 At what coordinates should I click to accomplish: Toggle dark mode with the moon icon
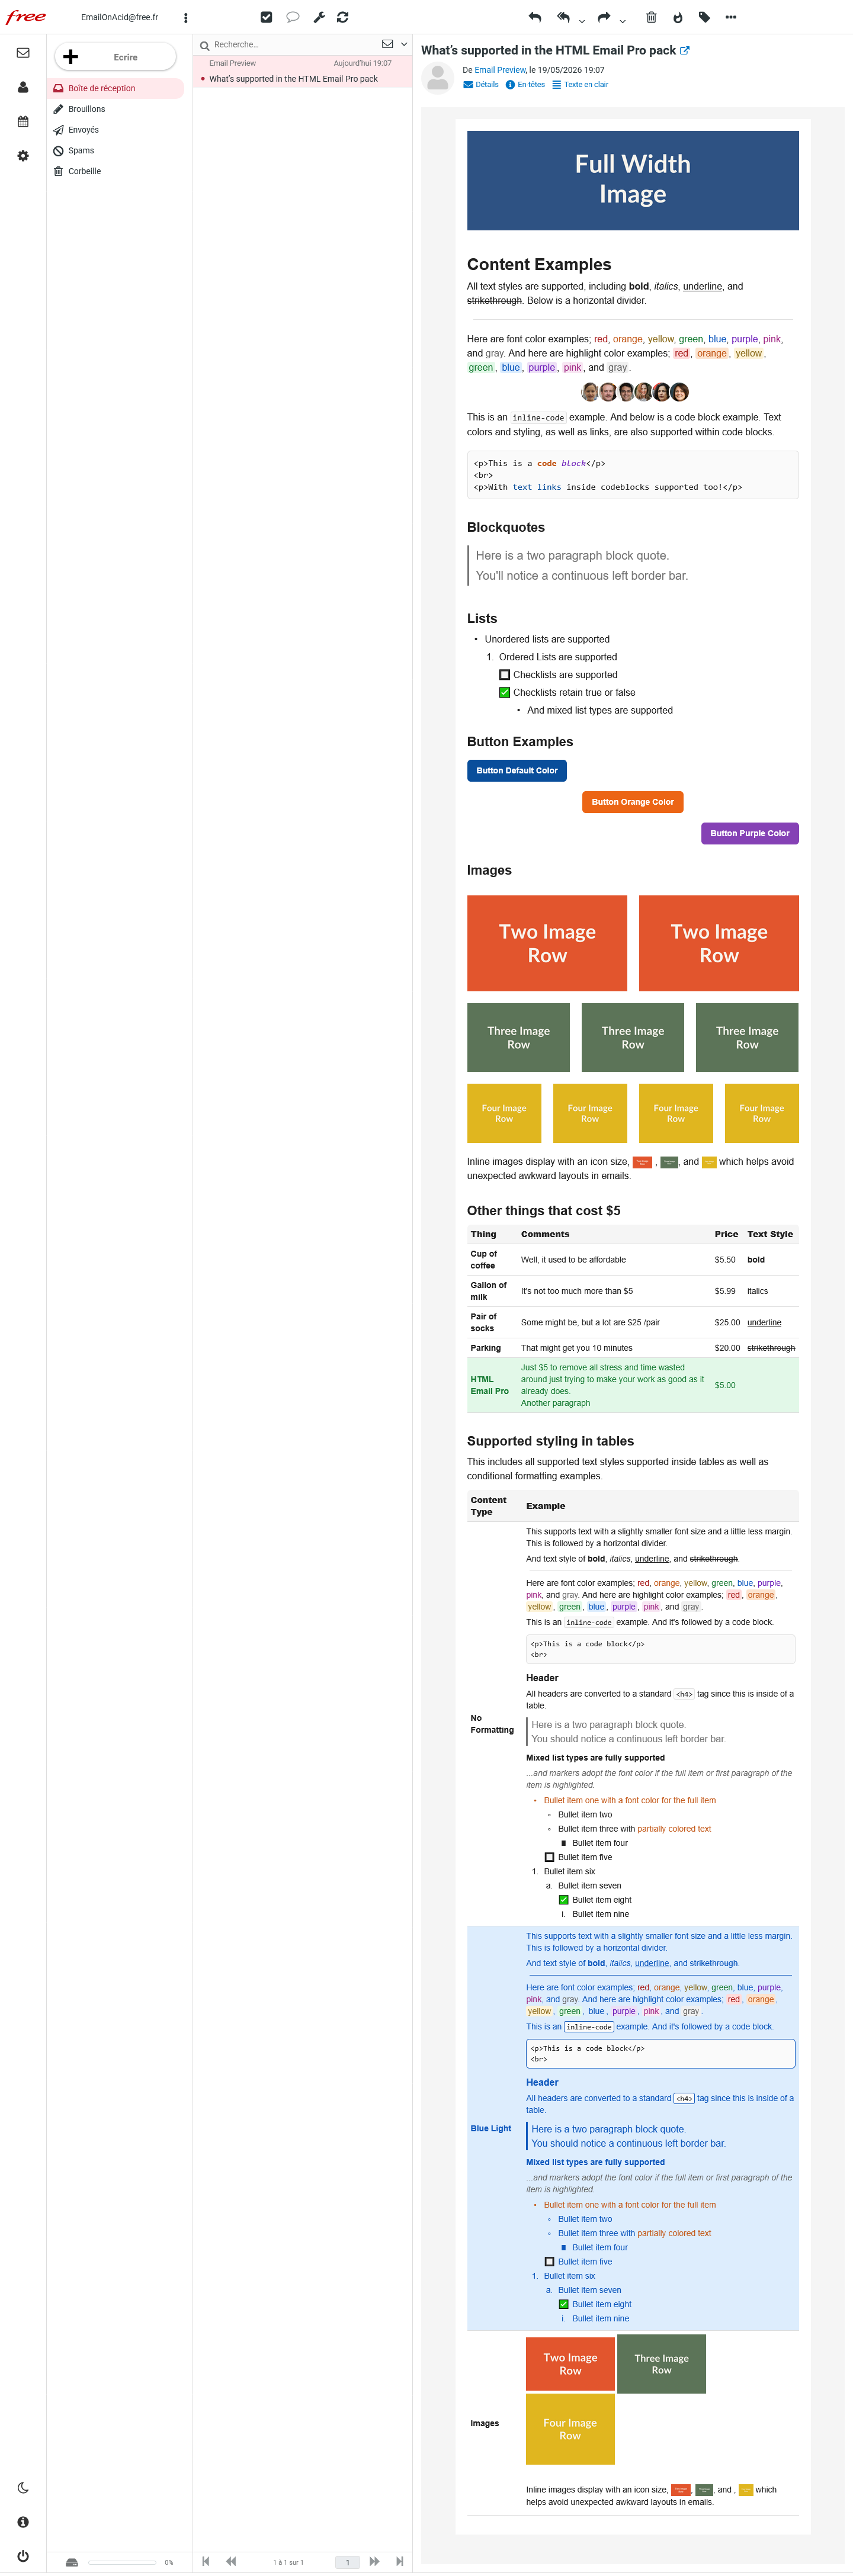pyautogui.click(x=23, y=2487)
